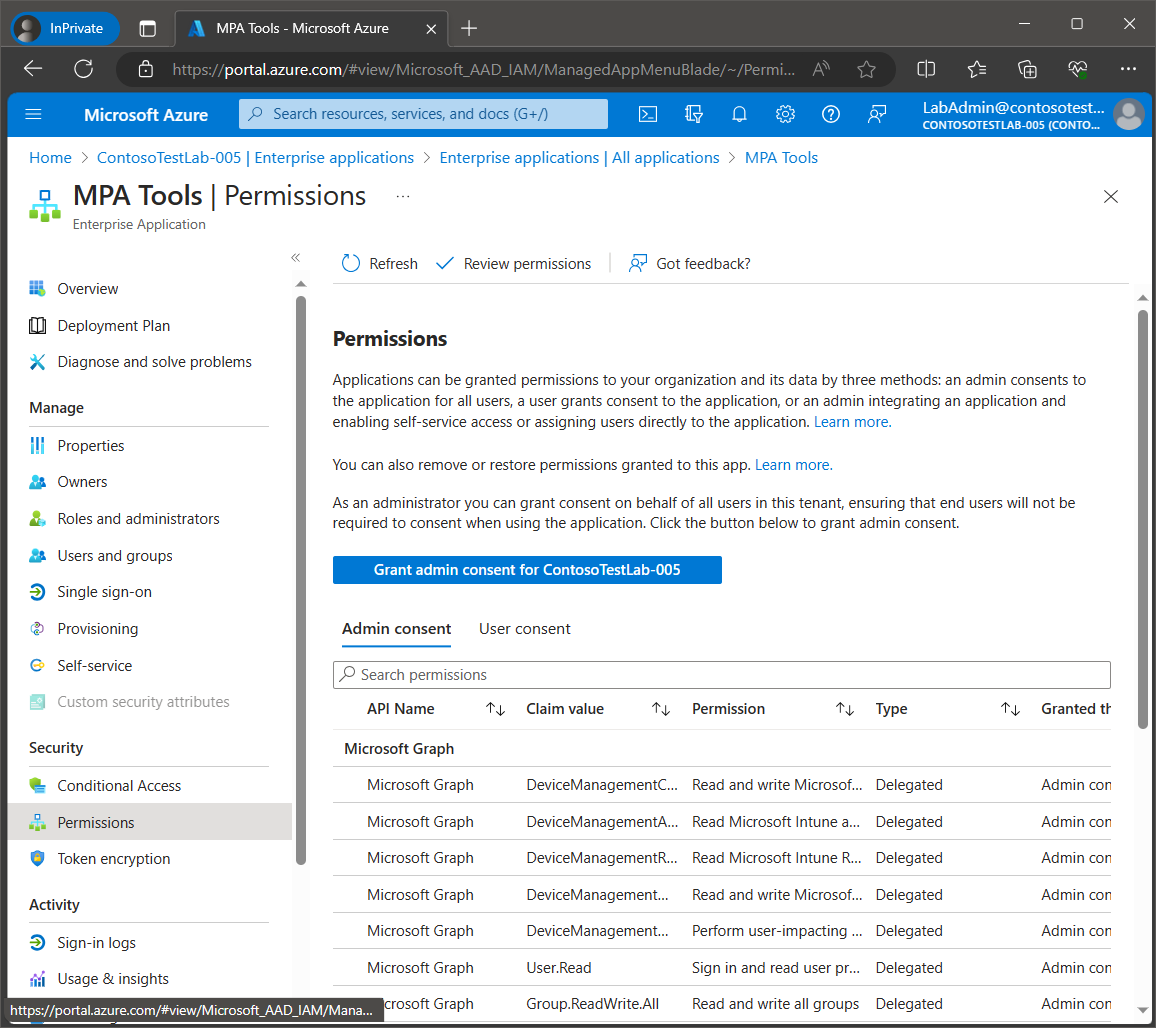Click the browser address bar URL
1156x1028 pixels.
tap(483, 69)
